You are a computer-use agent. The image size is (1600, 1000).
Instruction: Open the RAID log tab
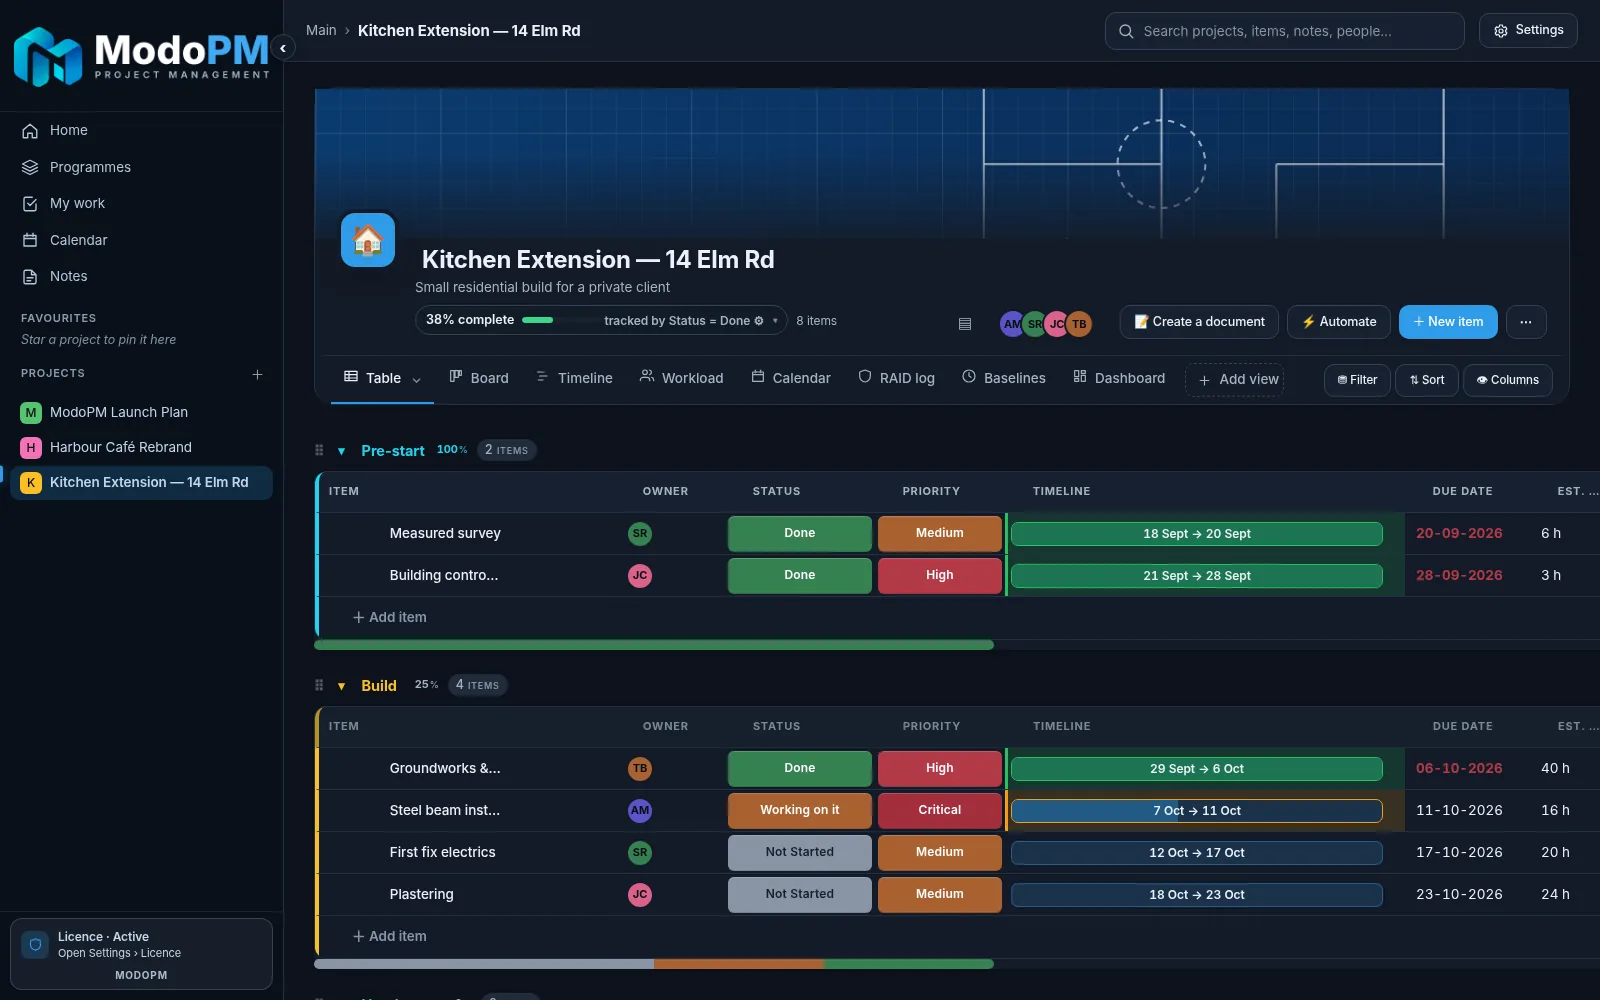(897, 378)
